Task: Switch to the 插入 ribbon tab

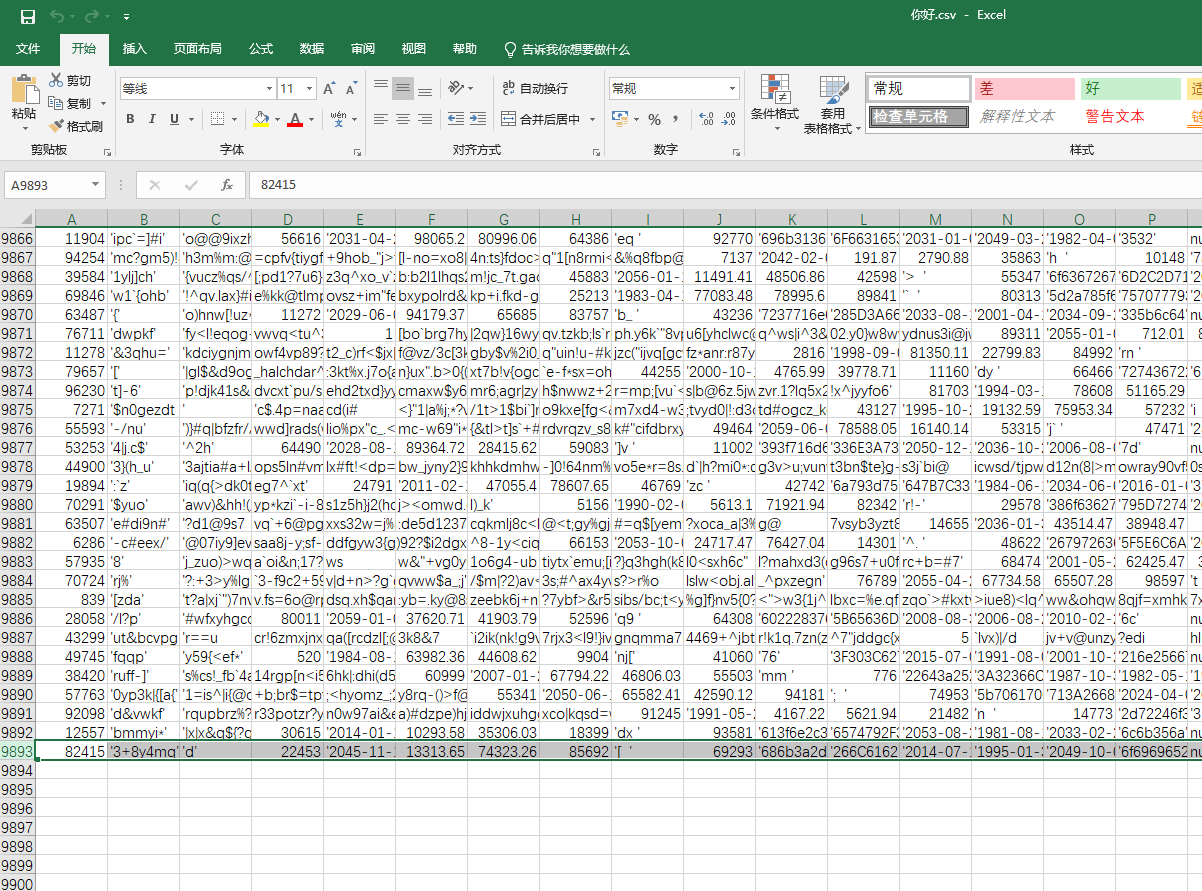Action: [136, 49]
